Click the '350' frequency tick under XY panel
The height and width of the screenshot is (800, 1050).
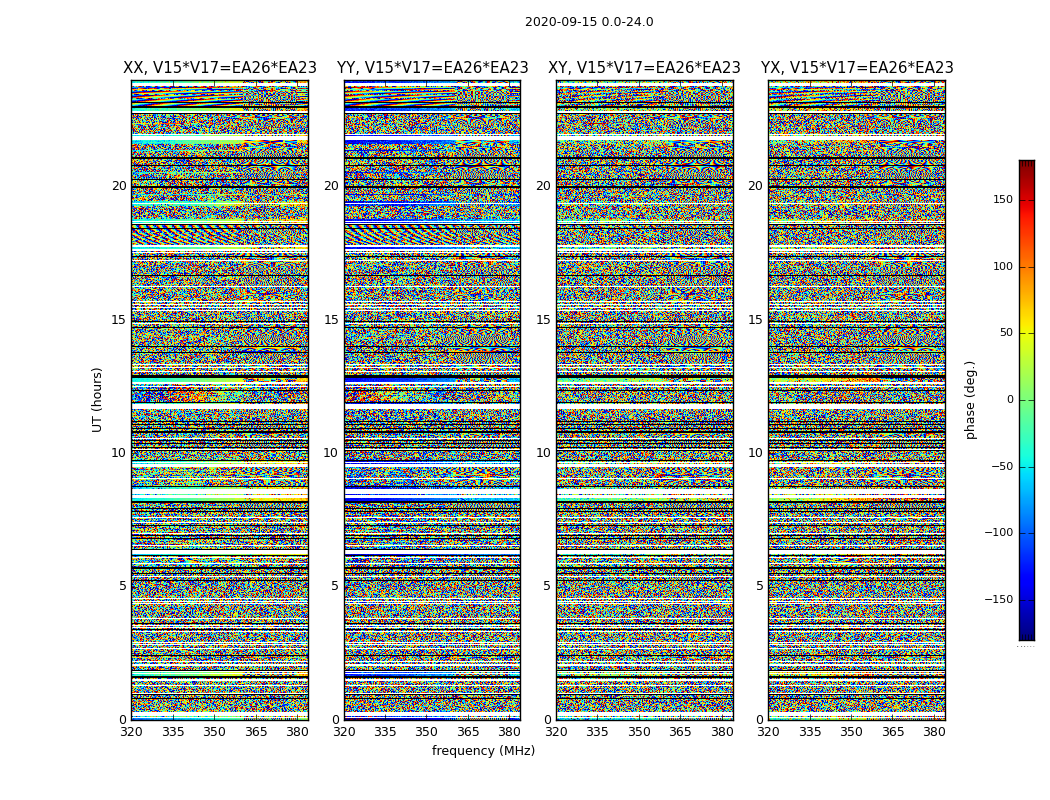pyautogui.click(x=639, y=732)
